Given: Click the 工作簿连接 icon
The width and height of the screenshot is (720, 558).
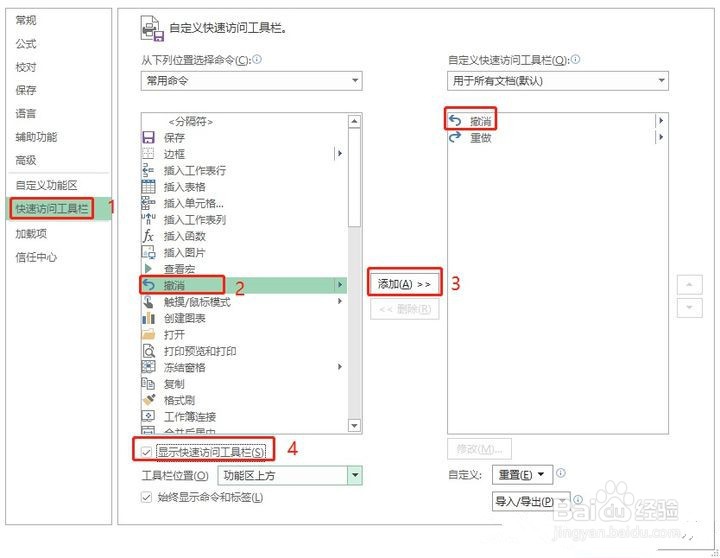Looking at the screenshot, I should pos(148,416).
